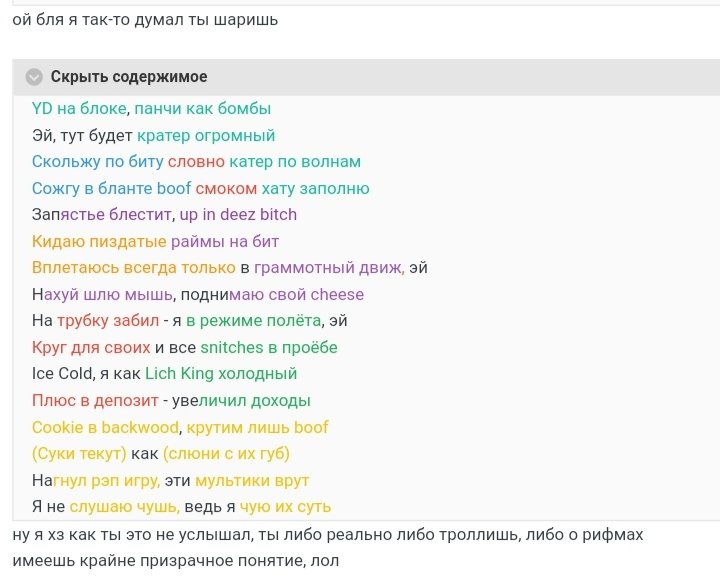Click the line ending with 'свой cheese'

197,294
